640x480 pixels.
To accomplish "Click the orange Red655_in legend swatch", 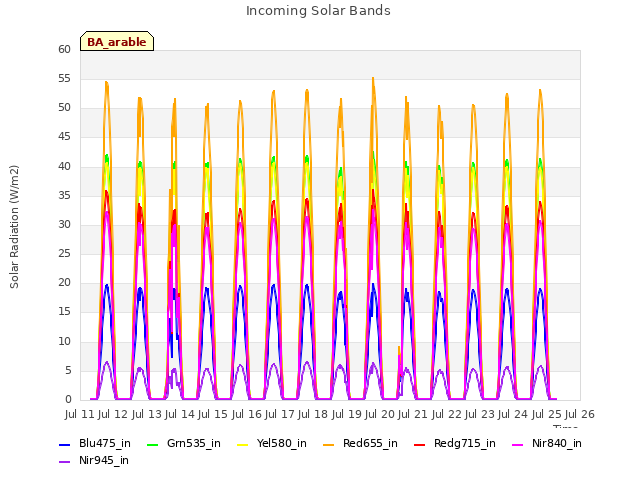I will 329,444.
